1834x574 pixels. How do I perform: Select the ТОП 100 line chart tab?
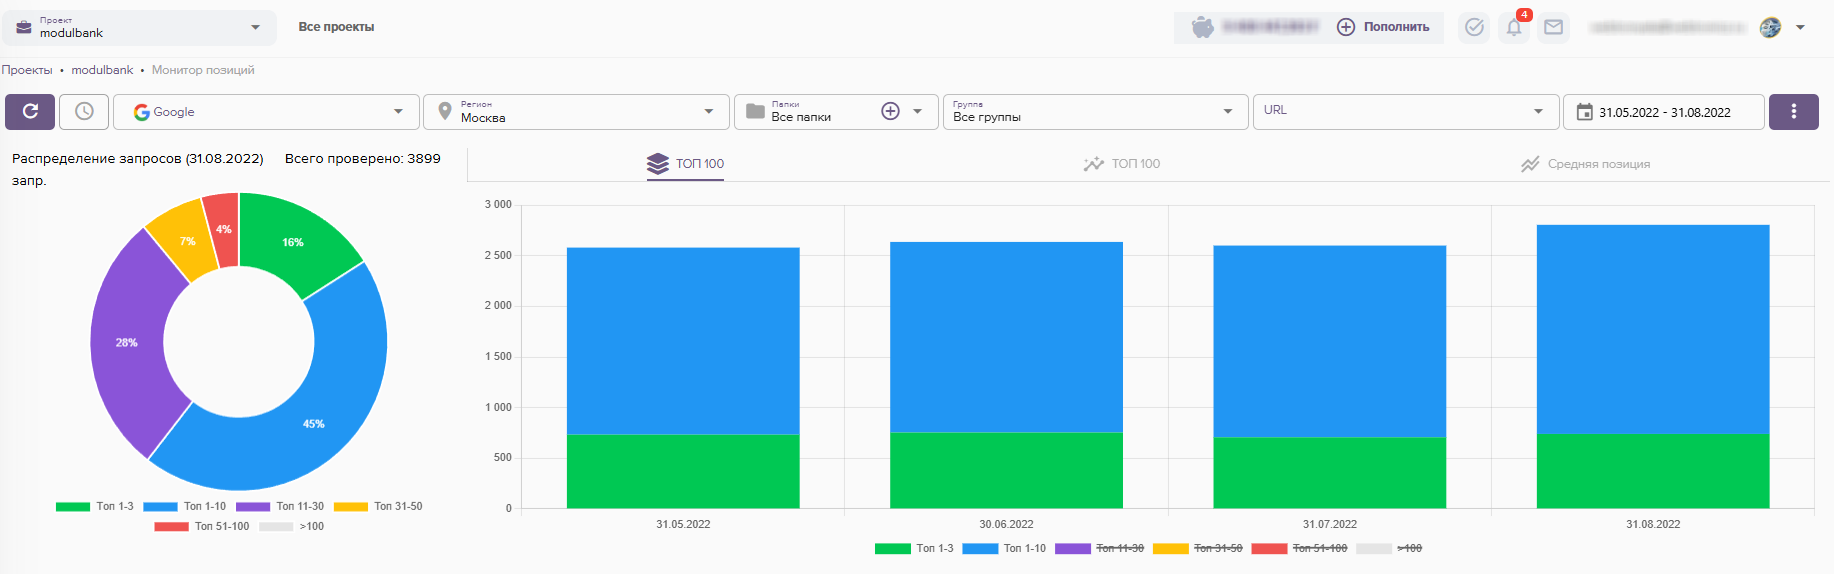pos(1122,164)
